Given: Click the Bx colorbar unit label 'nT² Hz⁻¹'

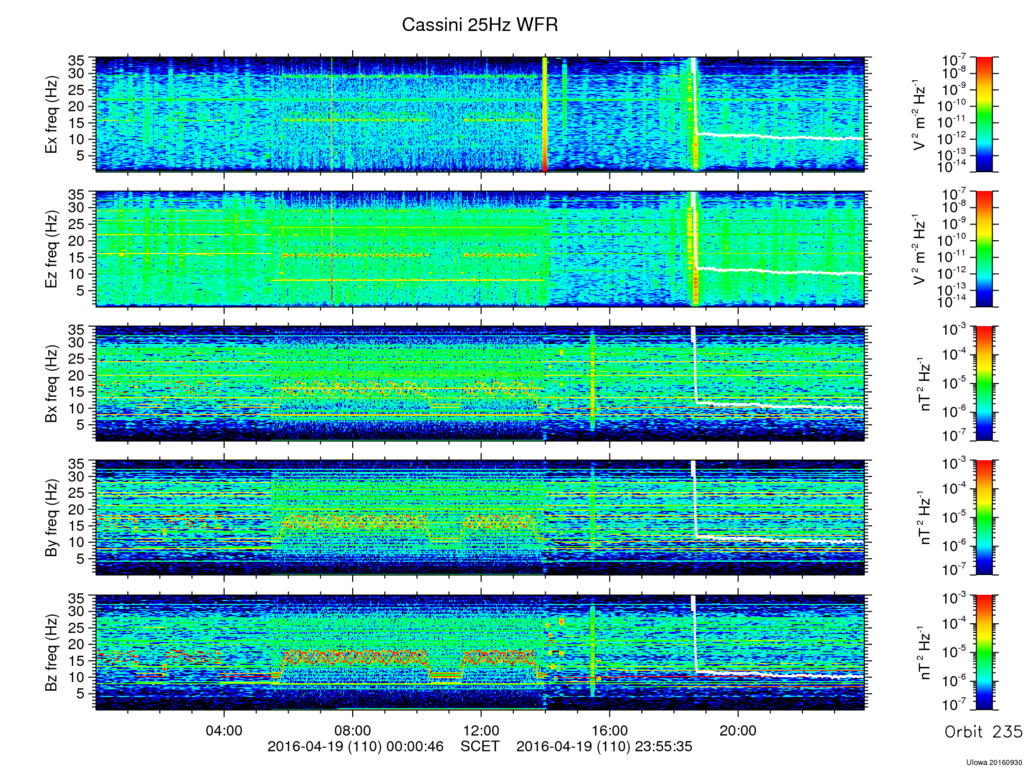Looking at the screenshot, I should click(x=923, y=384).
